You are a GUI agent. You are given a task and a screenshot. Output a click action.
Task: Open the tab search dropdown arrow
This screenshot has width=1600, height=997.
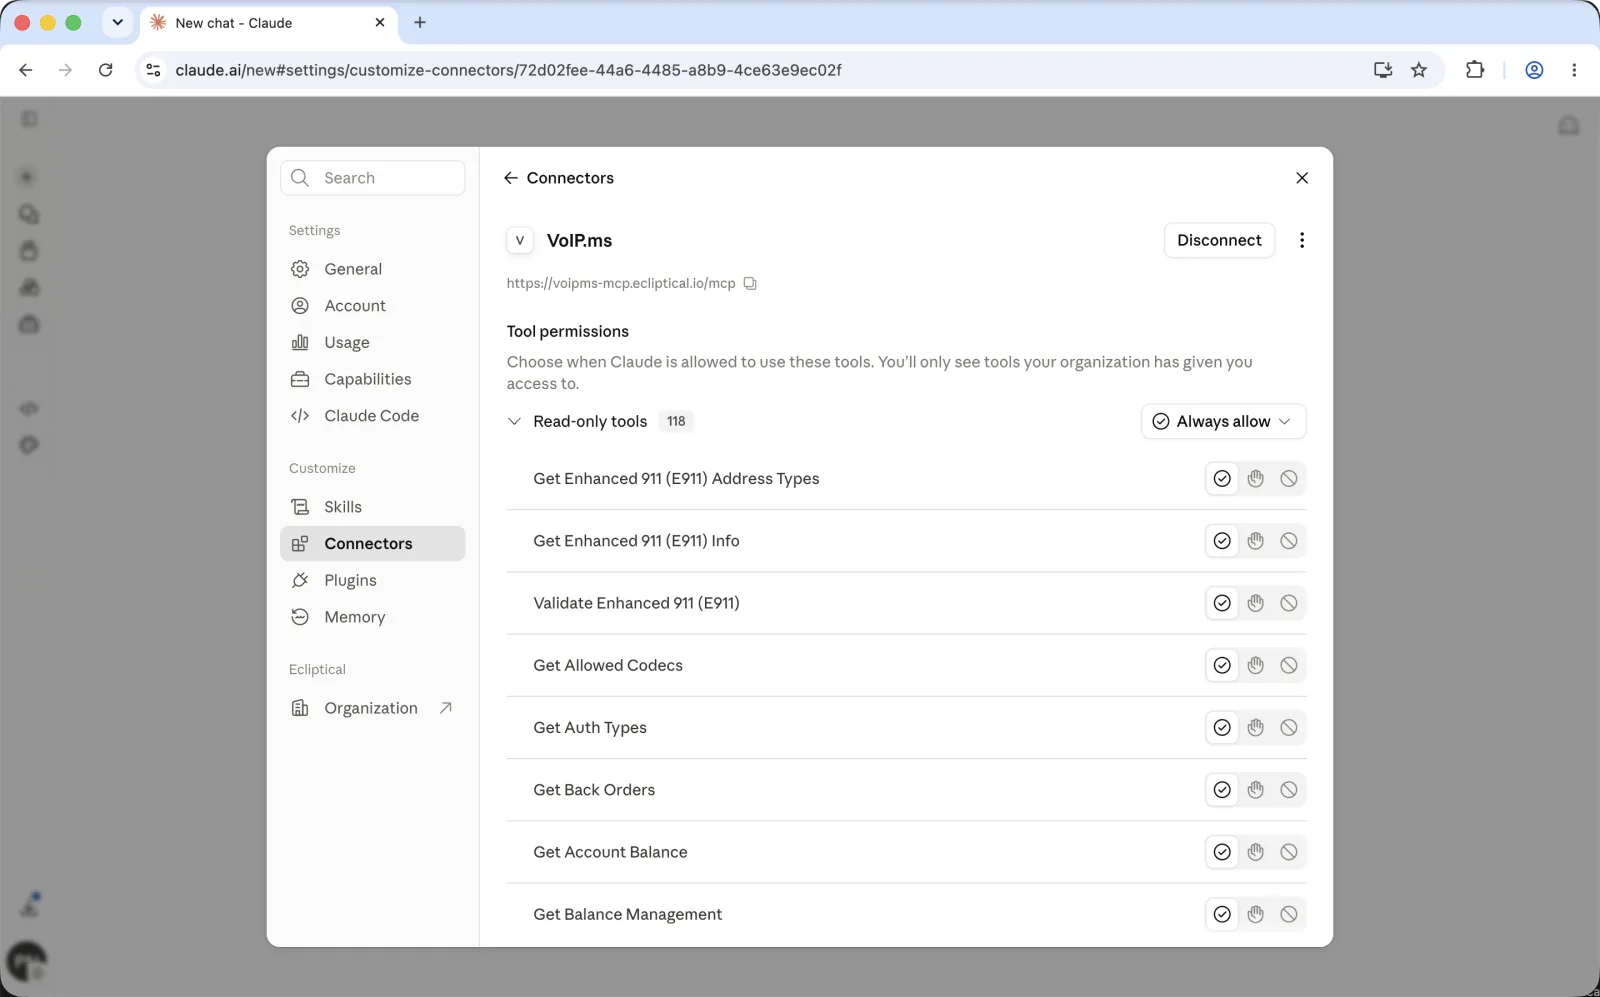pyautogui.click(x=117, y=22)
